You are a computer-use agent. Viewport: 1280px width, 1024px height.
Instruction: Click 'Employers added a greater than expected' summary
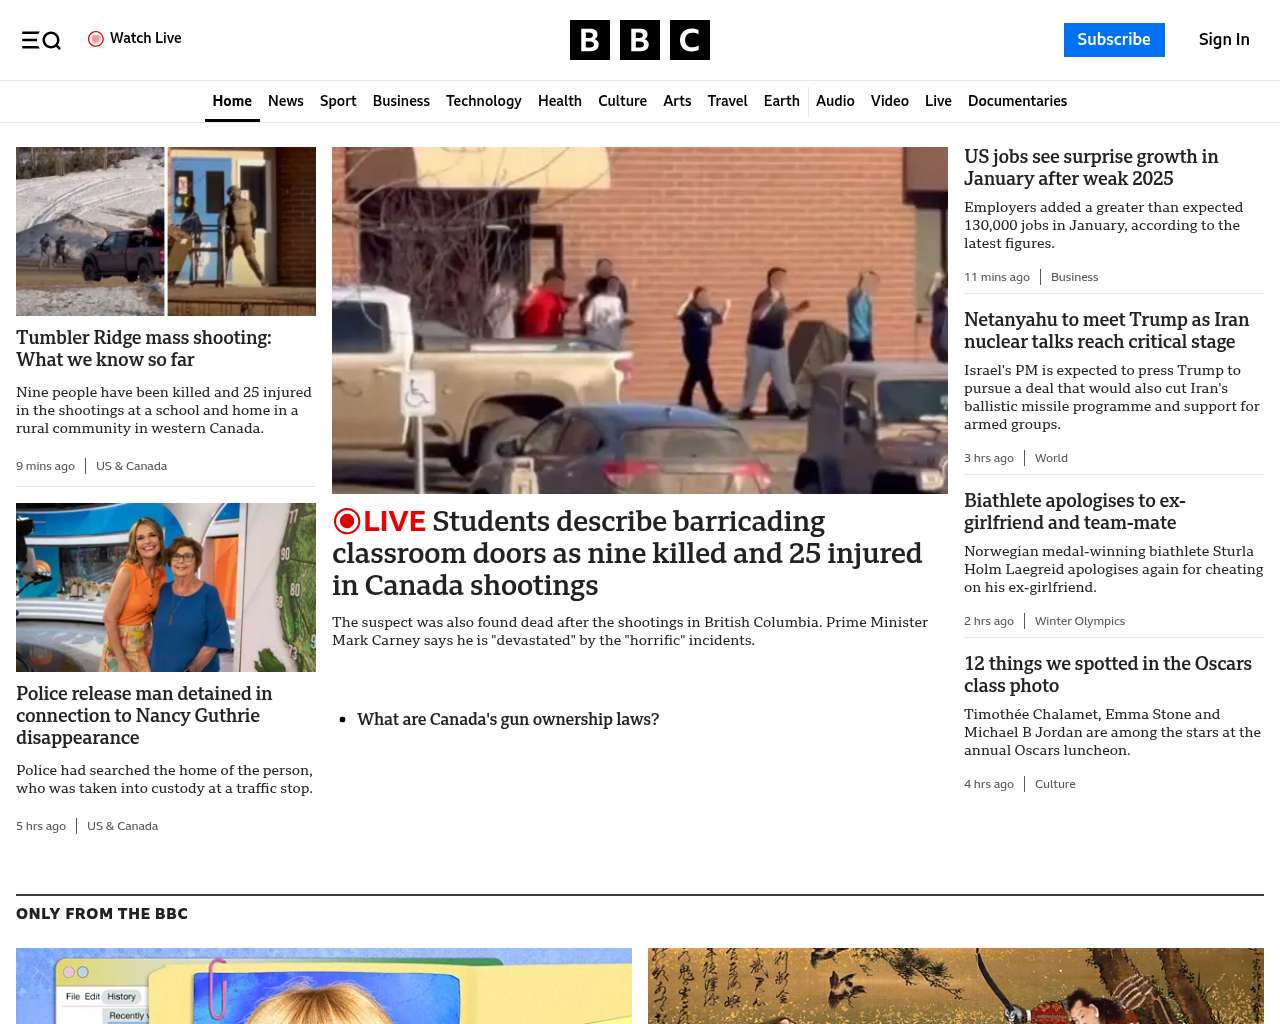tap(1103, 225)
